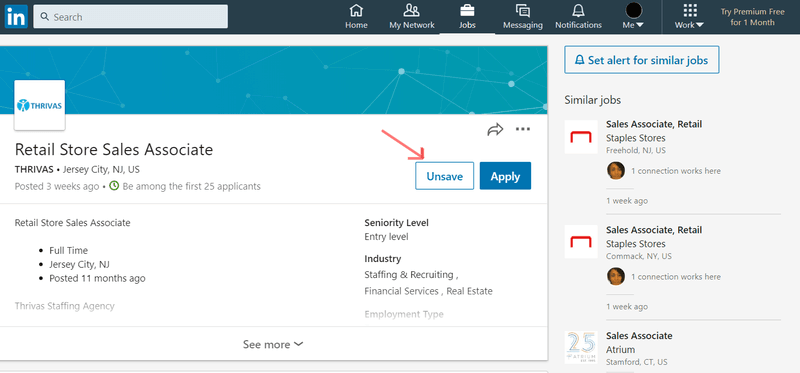Open Sales Associate, Retail job in Commack
Screen dimensions: 800x373
pos(654,230)
